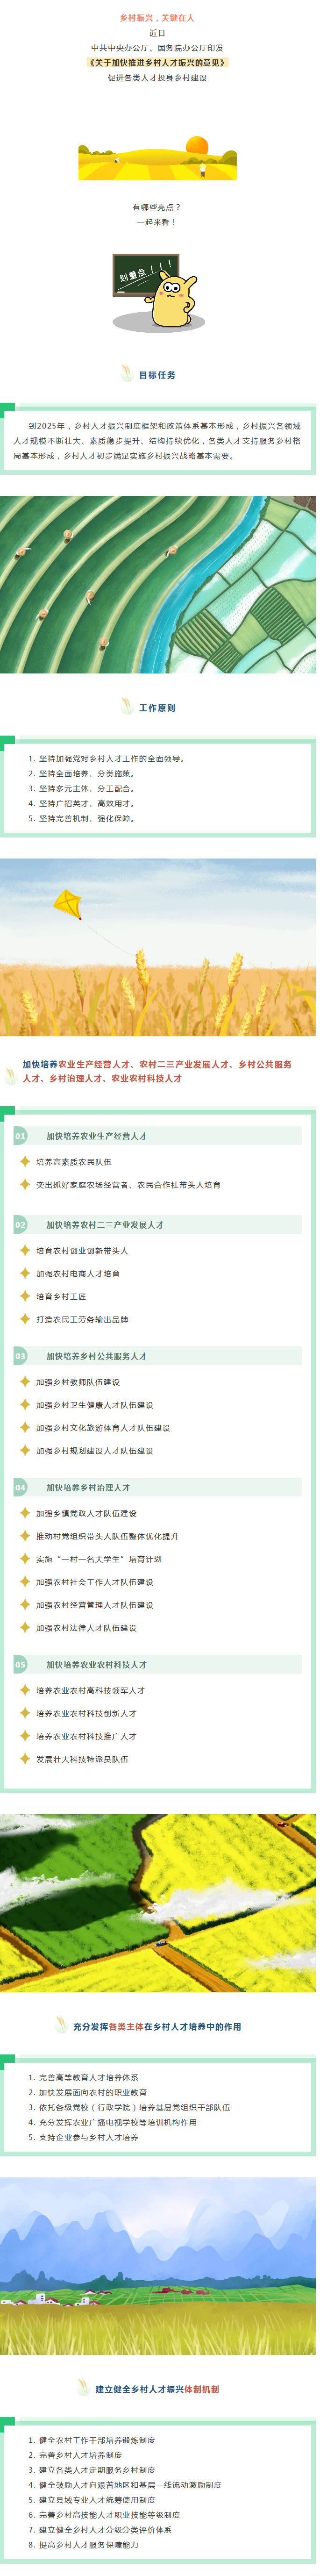Viewport: 320px width, 2576px height.
Task: Click the star bullet beside 培育乡村工匠
Action: (x=26, y=1296)
